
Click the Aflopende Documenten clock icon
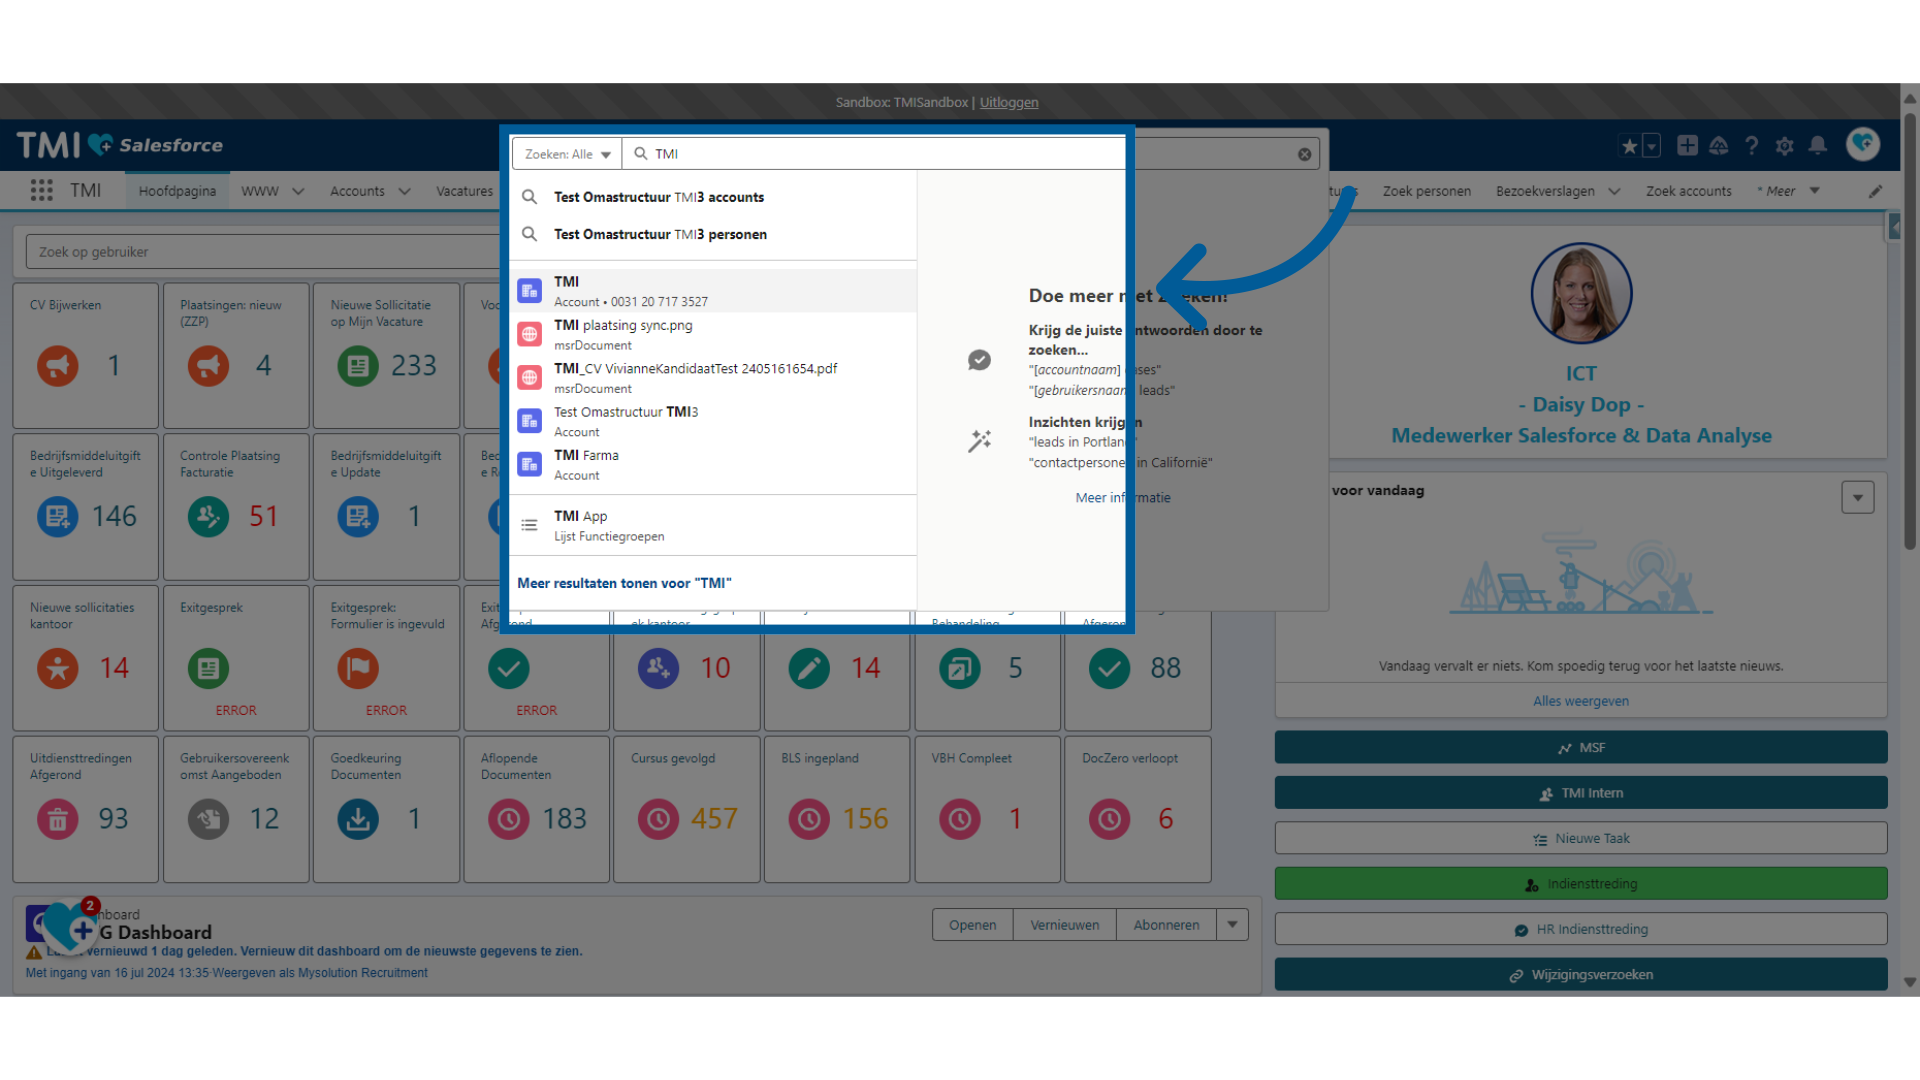[x=509, y=819]
